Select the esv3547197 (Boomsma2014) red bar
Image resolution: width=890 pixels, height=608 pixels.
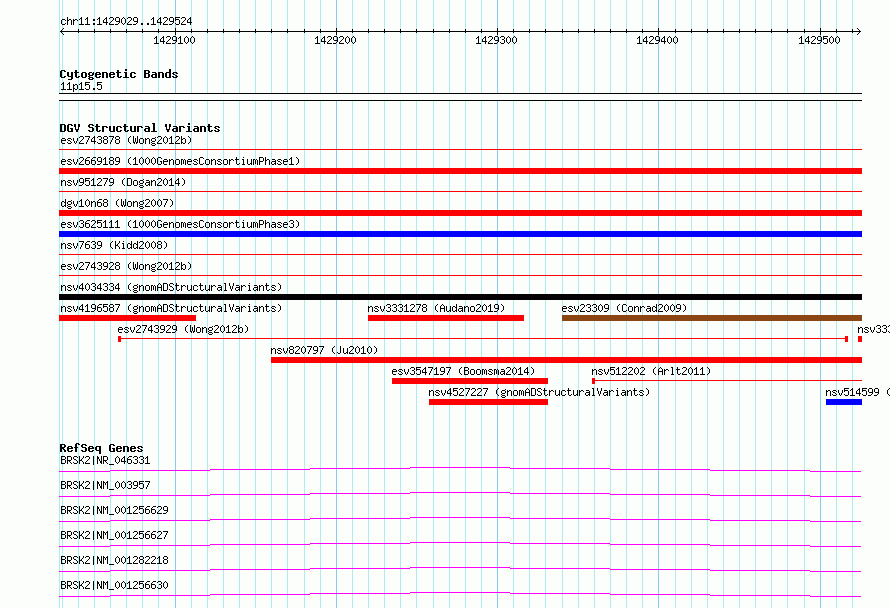coord(470,381)
